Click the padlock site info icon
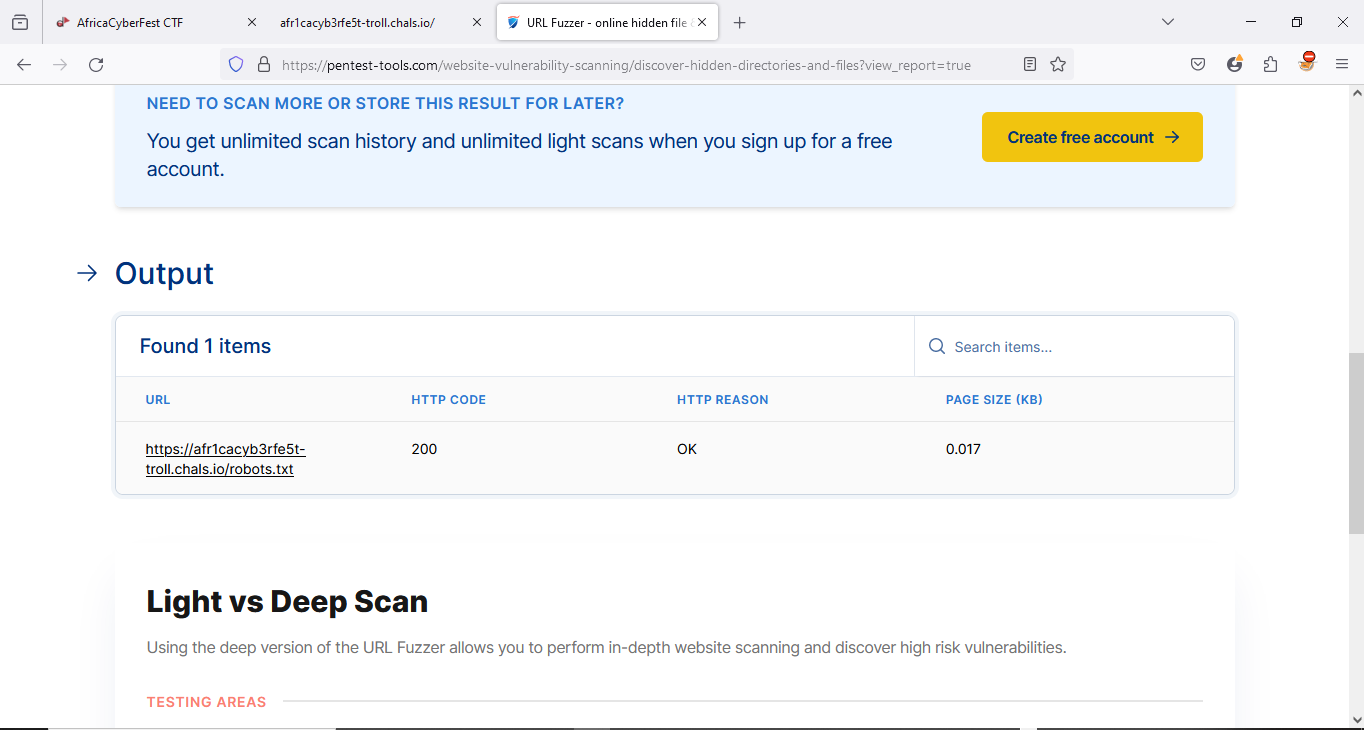 coord(264,65)
